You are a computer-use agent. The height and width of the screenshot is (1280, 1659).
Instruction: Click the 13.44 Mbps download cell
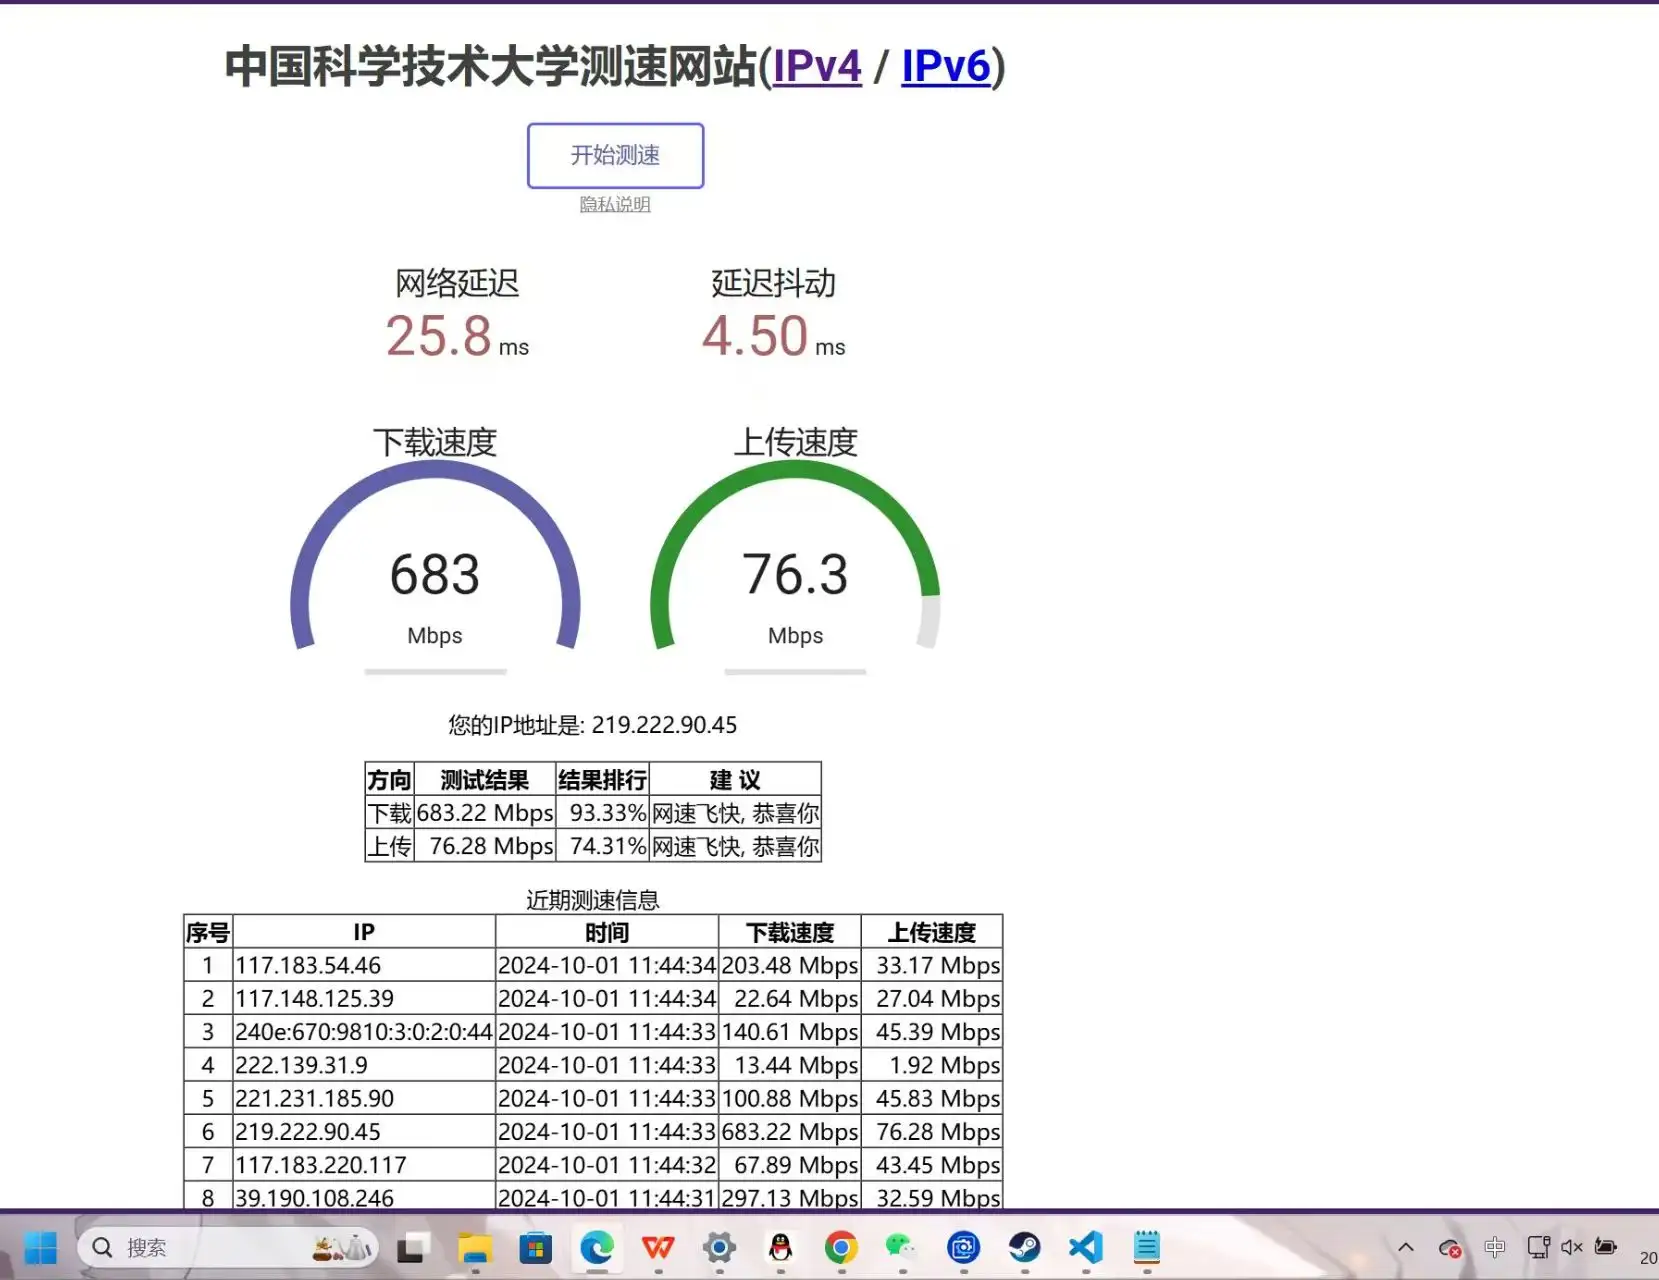[x=790, y=1065]
